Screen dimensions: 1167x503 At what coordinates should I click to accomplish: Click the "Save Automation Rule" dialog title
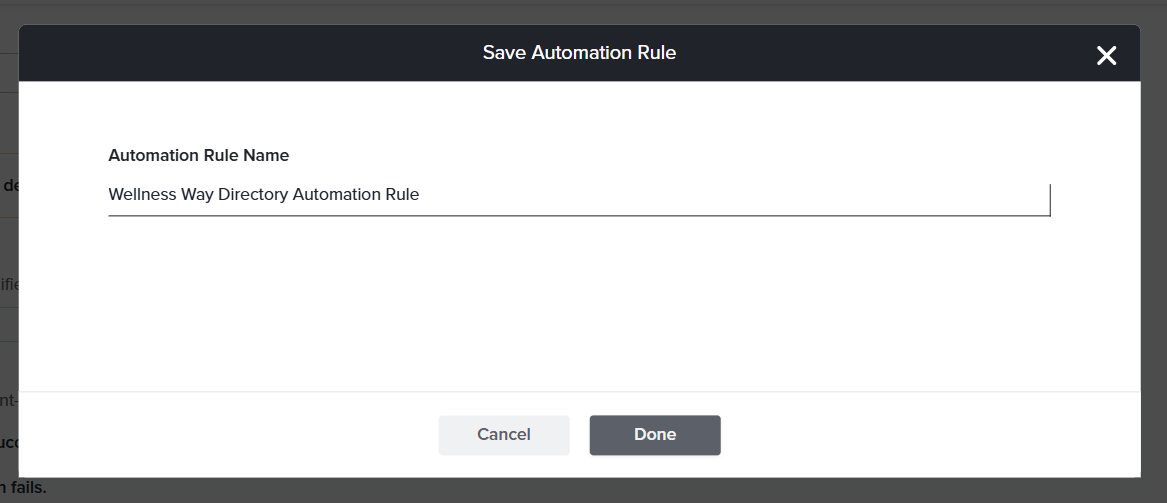[x=579, y=53]
